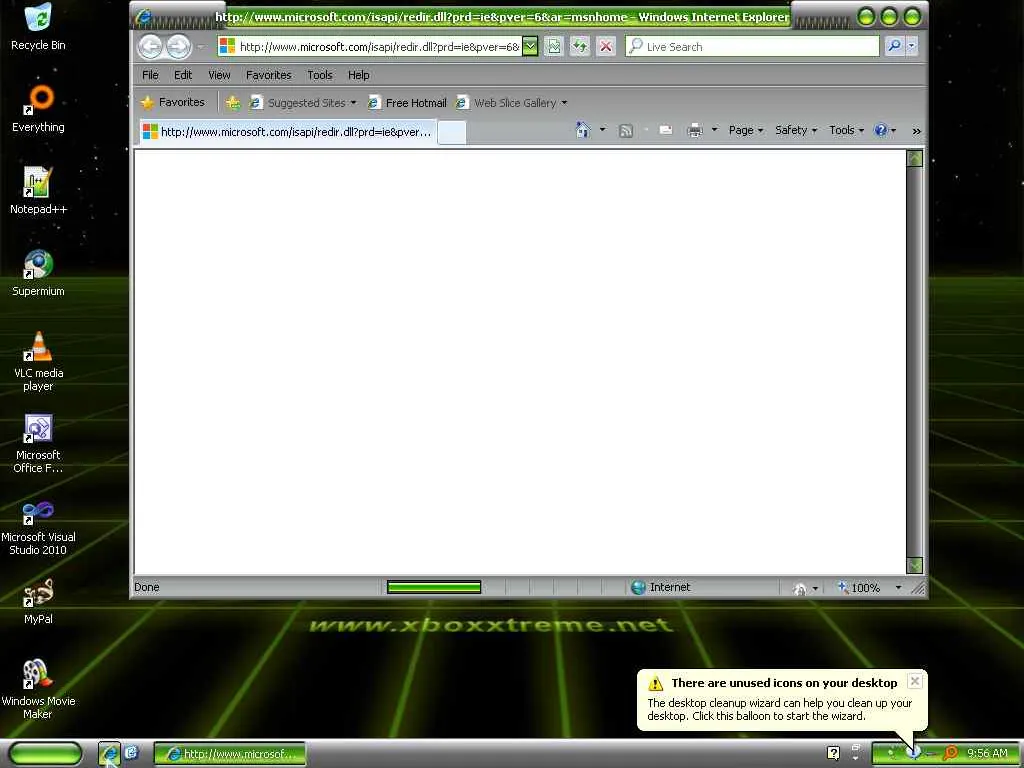1024x768 pixels.
Task: Click the RSS feeds icon
Action: pos(626,131)
